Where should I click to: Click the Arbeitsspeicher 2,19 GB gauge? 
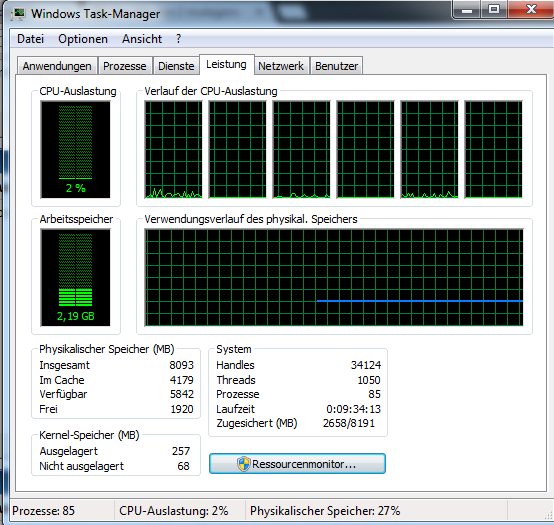[x=76, y=278]
